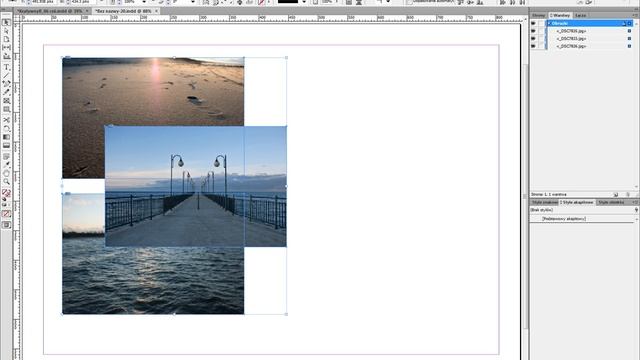Image resolution: width=640 pixels, height=360 pixels.
Task: Select the Gradient Swatch tool
Action: (x=7, y=137)
